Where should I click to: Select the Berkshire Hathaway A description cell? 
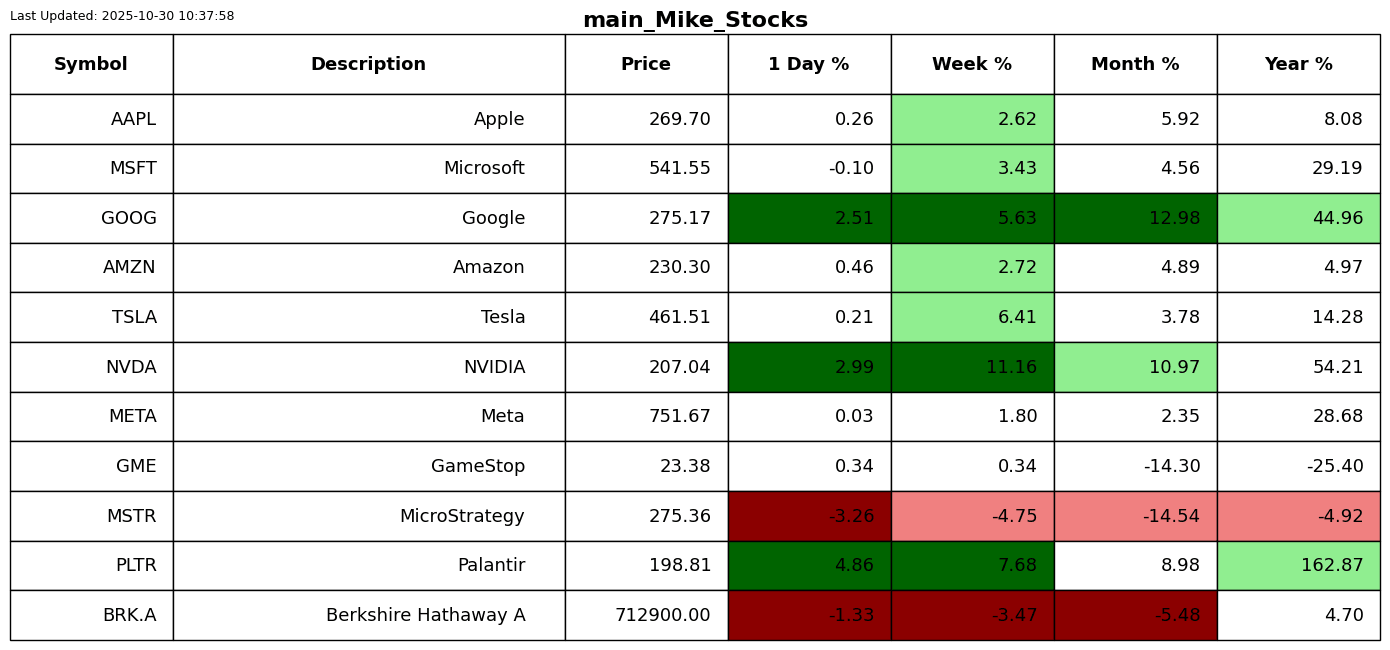tap(368, 615)
